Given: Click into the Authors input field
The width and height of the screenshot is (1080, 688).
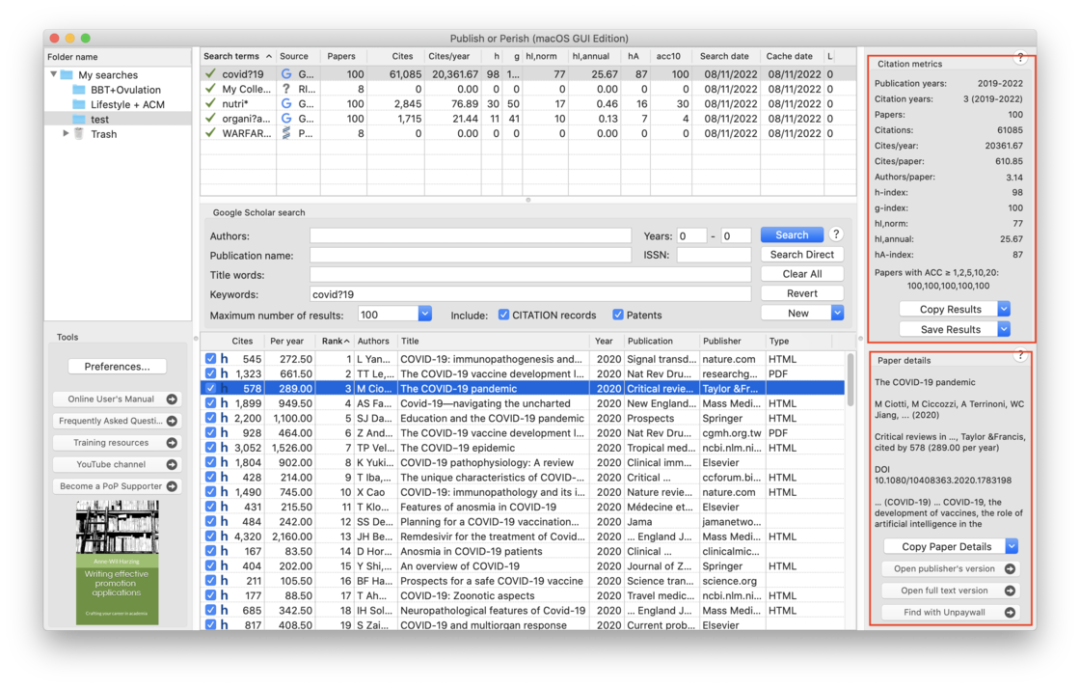Looking at the screenshot, I should [x=470, y=236].
